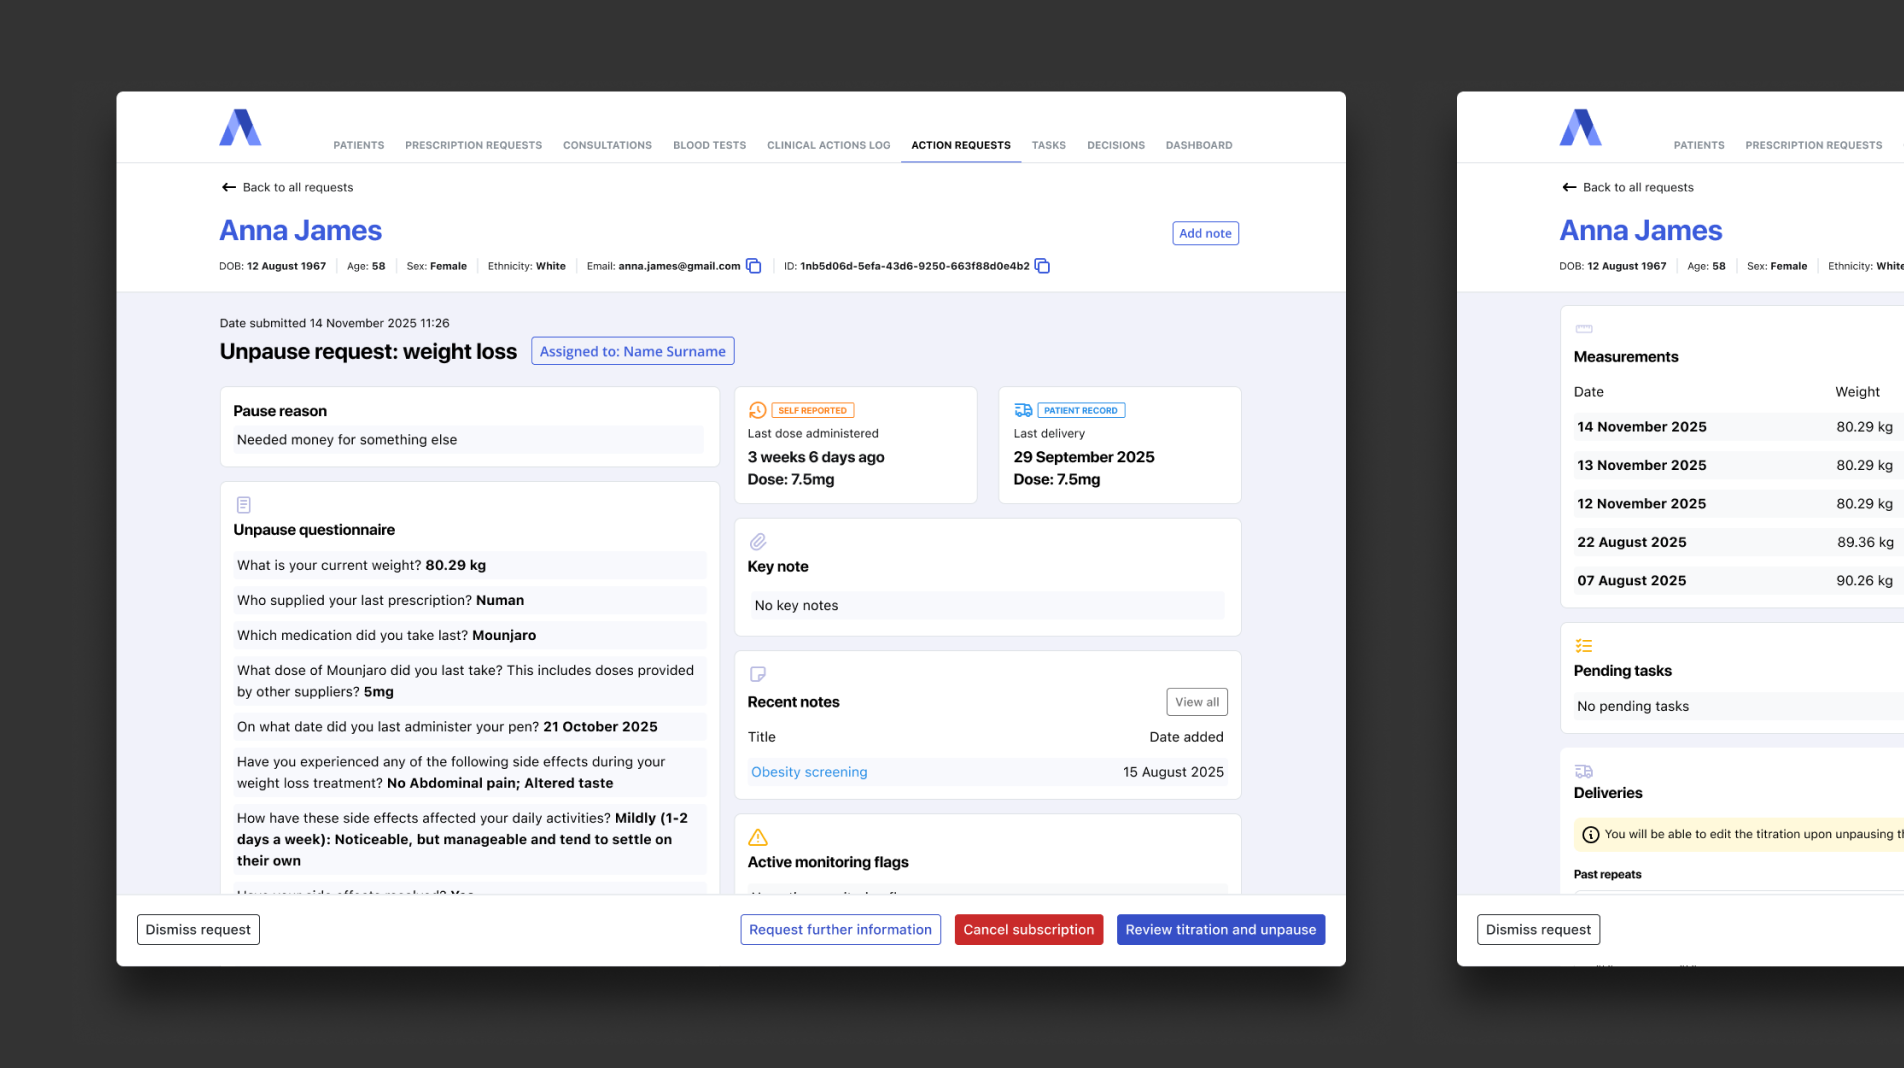Click the pen date 21 October 2025
Image resolution: width=1904 pixels, height=1068 pixels.
pos(600,727)
